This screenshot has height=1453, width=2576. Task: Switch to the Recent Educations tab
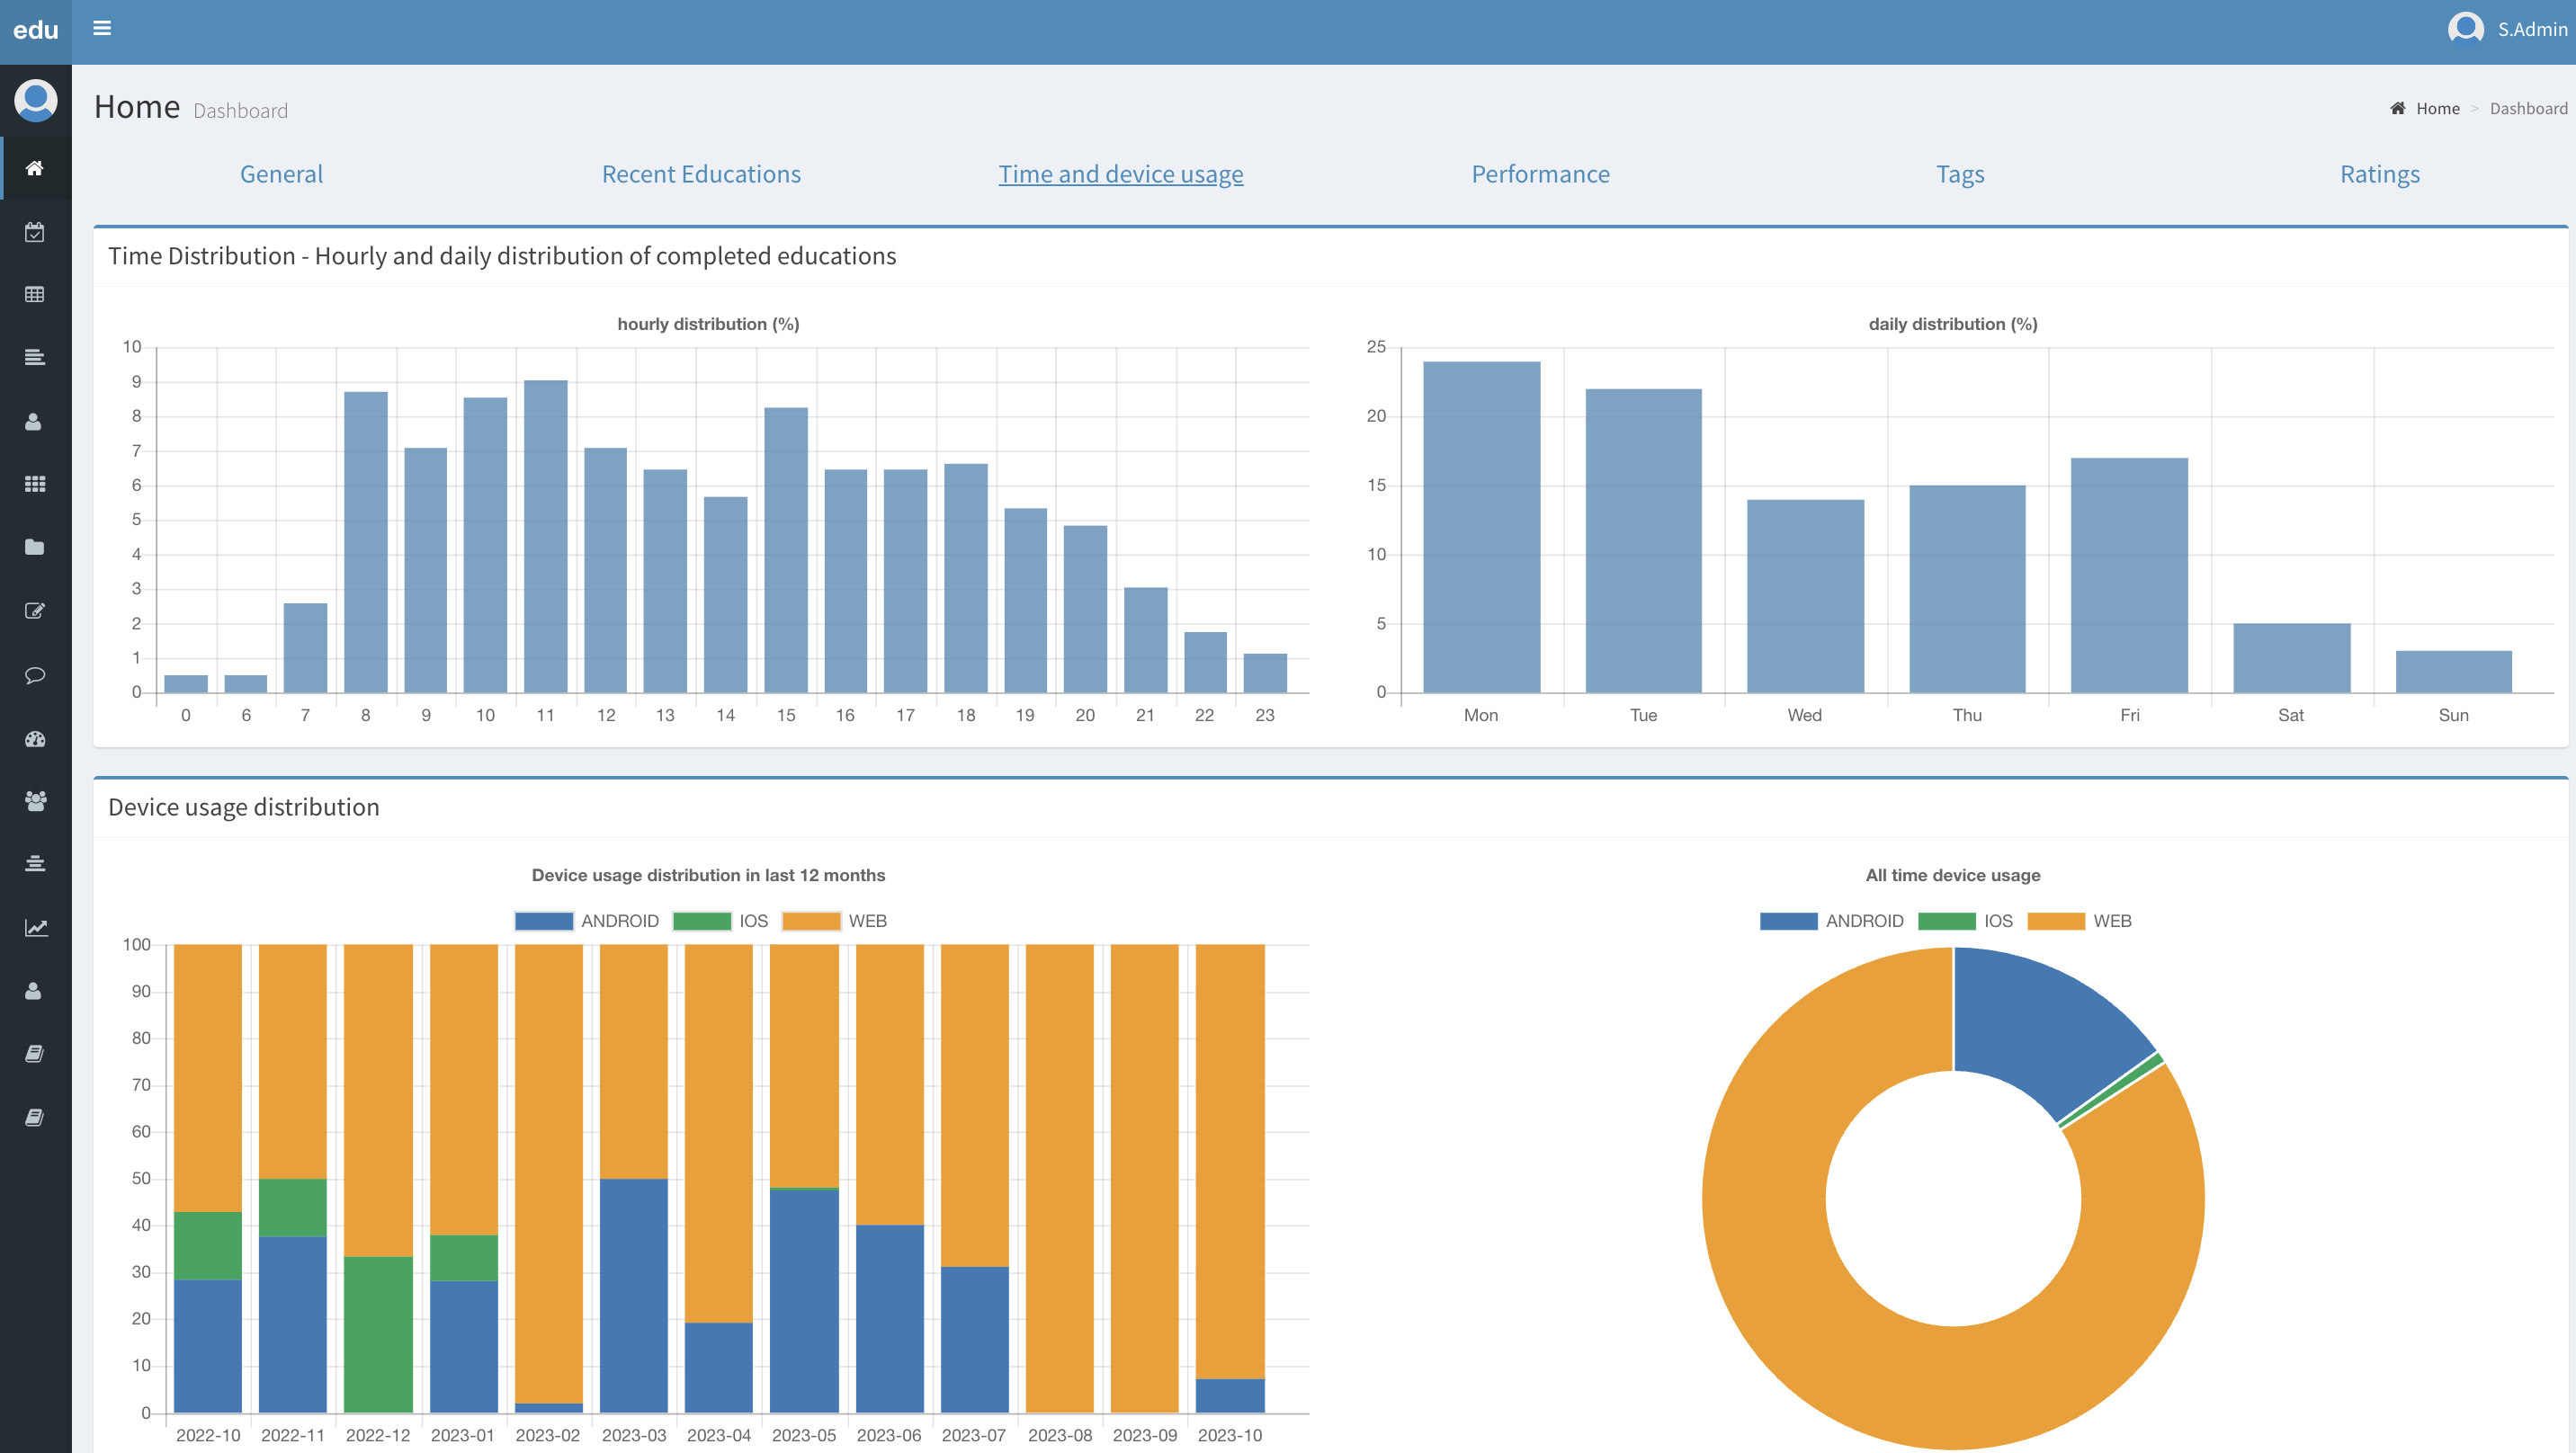click(701, 174)
